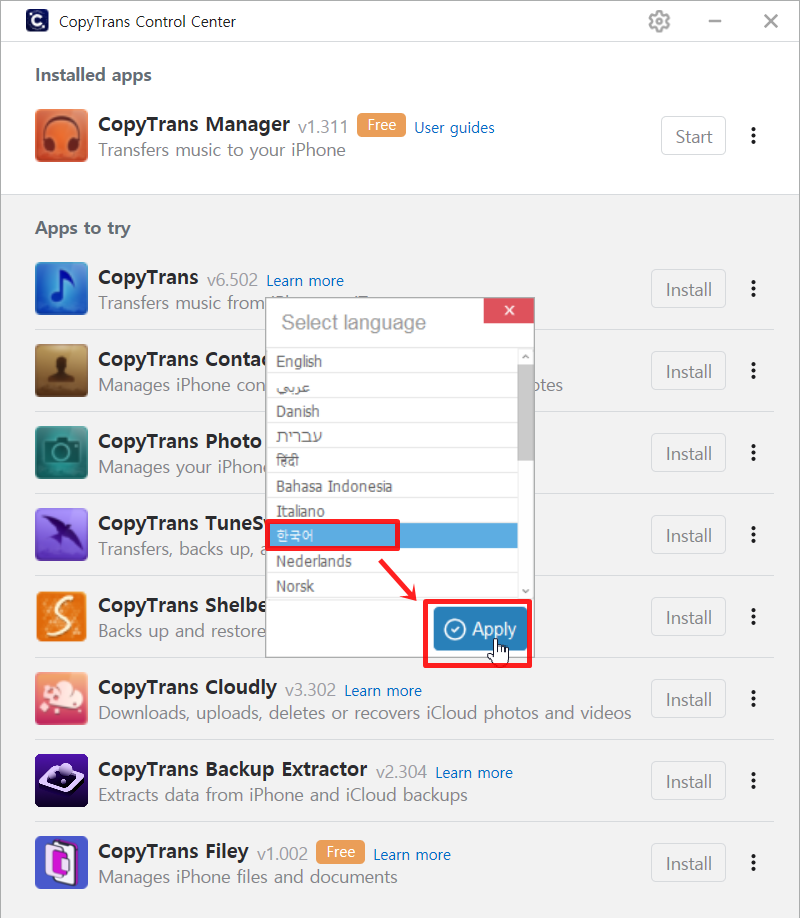Image resolution: width=800 pixels, height=918 pixels.
Task: Open more options for CopyTrans Shelbee
Action: point(754,616)
